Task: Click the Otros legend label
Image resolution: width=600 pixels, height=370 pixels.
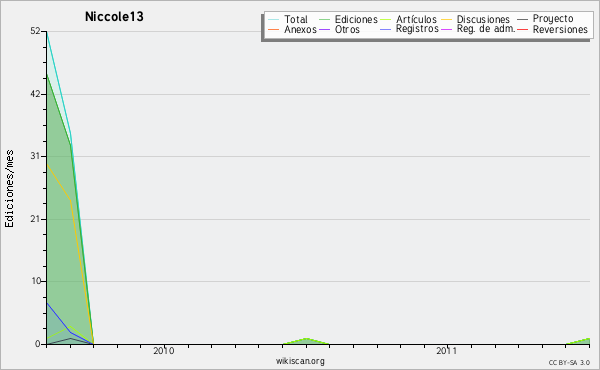Action: coord(347,29)
